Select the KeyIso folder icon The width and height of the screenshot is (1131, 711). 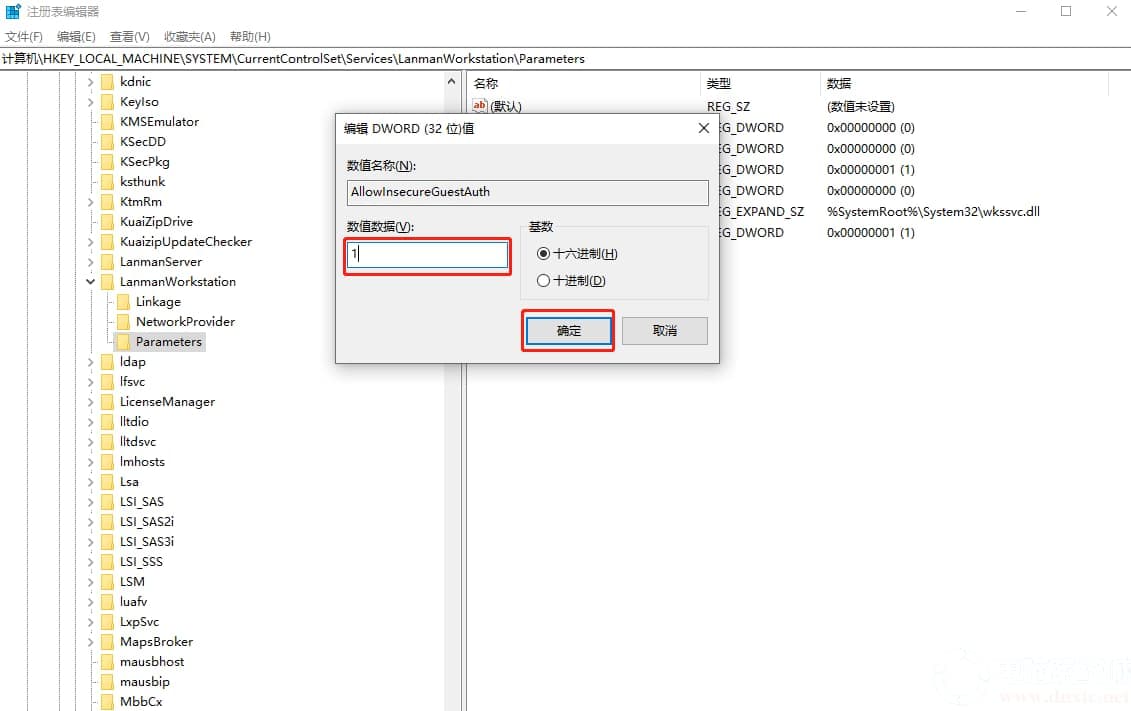tap(107, 102)
